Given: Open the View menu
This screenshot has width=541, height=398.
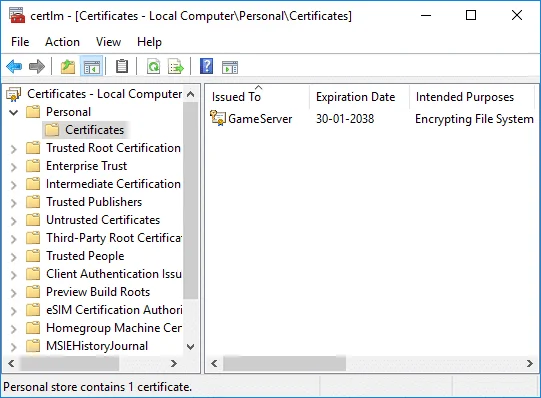Looking at the screenshot, I should tap(108, 42).
